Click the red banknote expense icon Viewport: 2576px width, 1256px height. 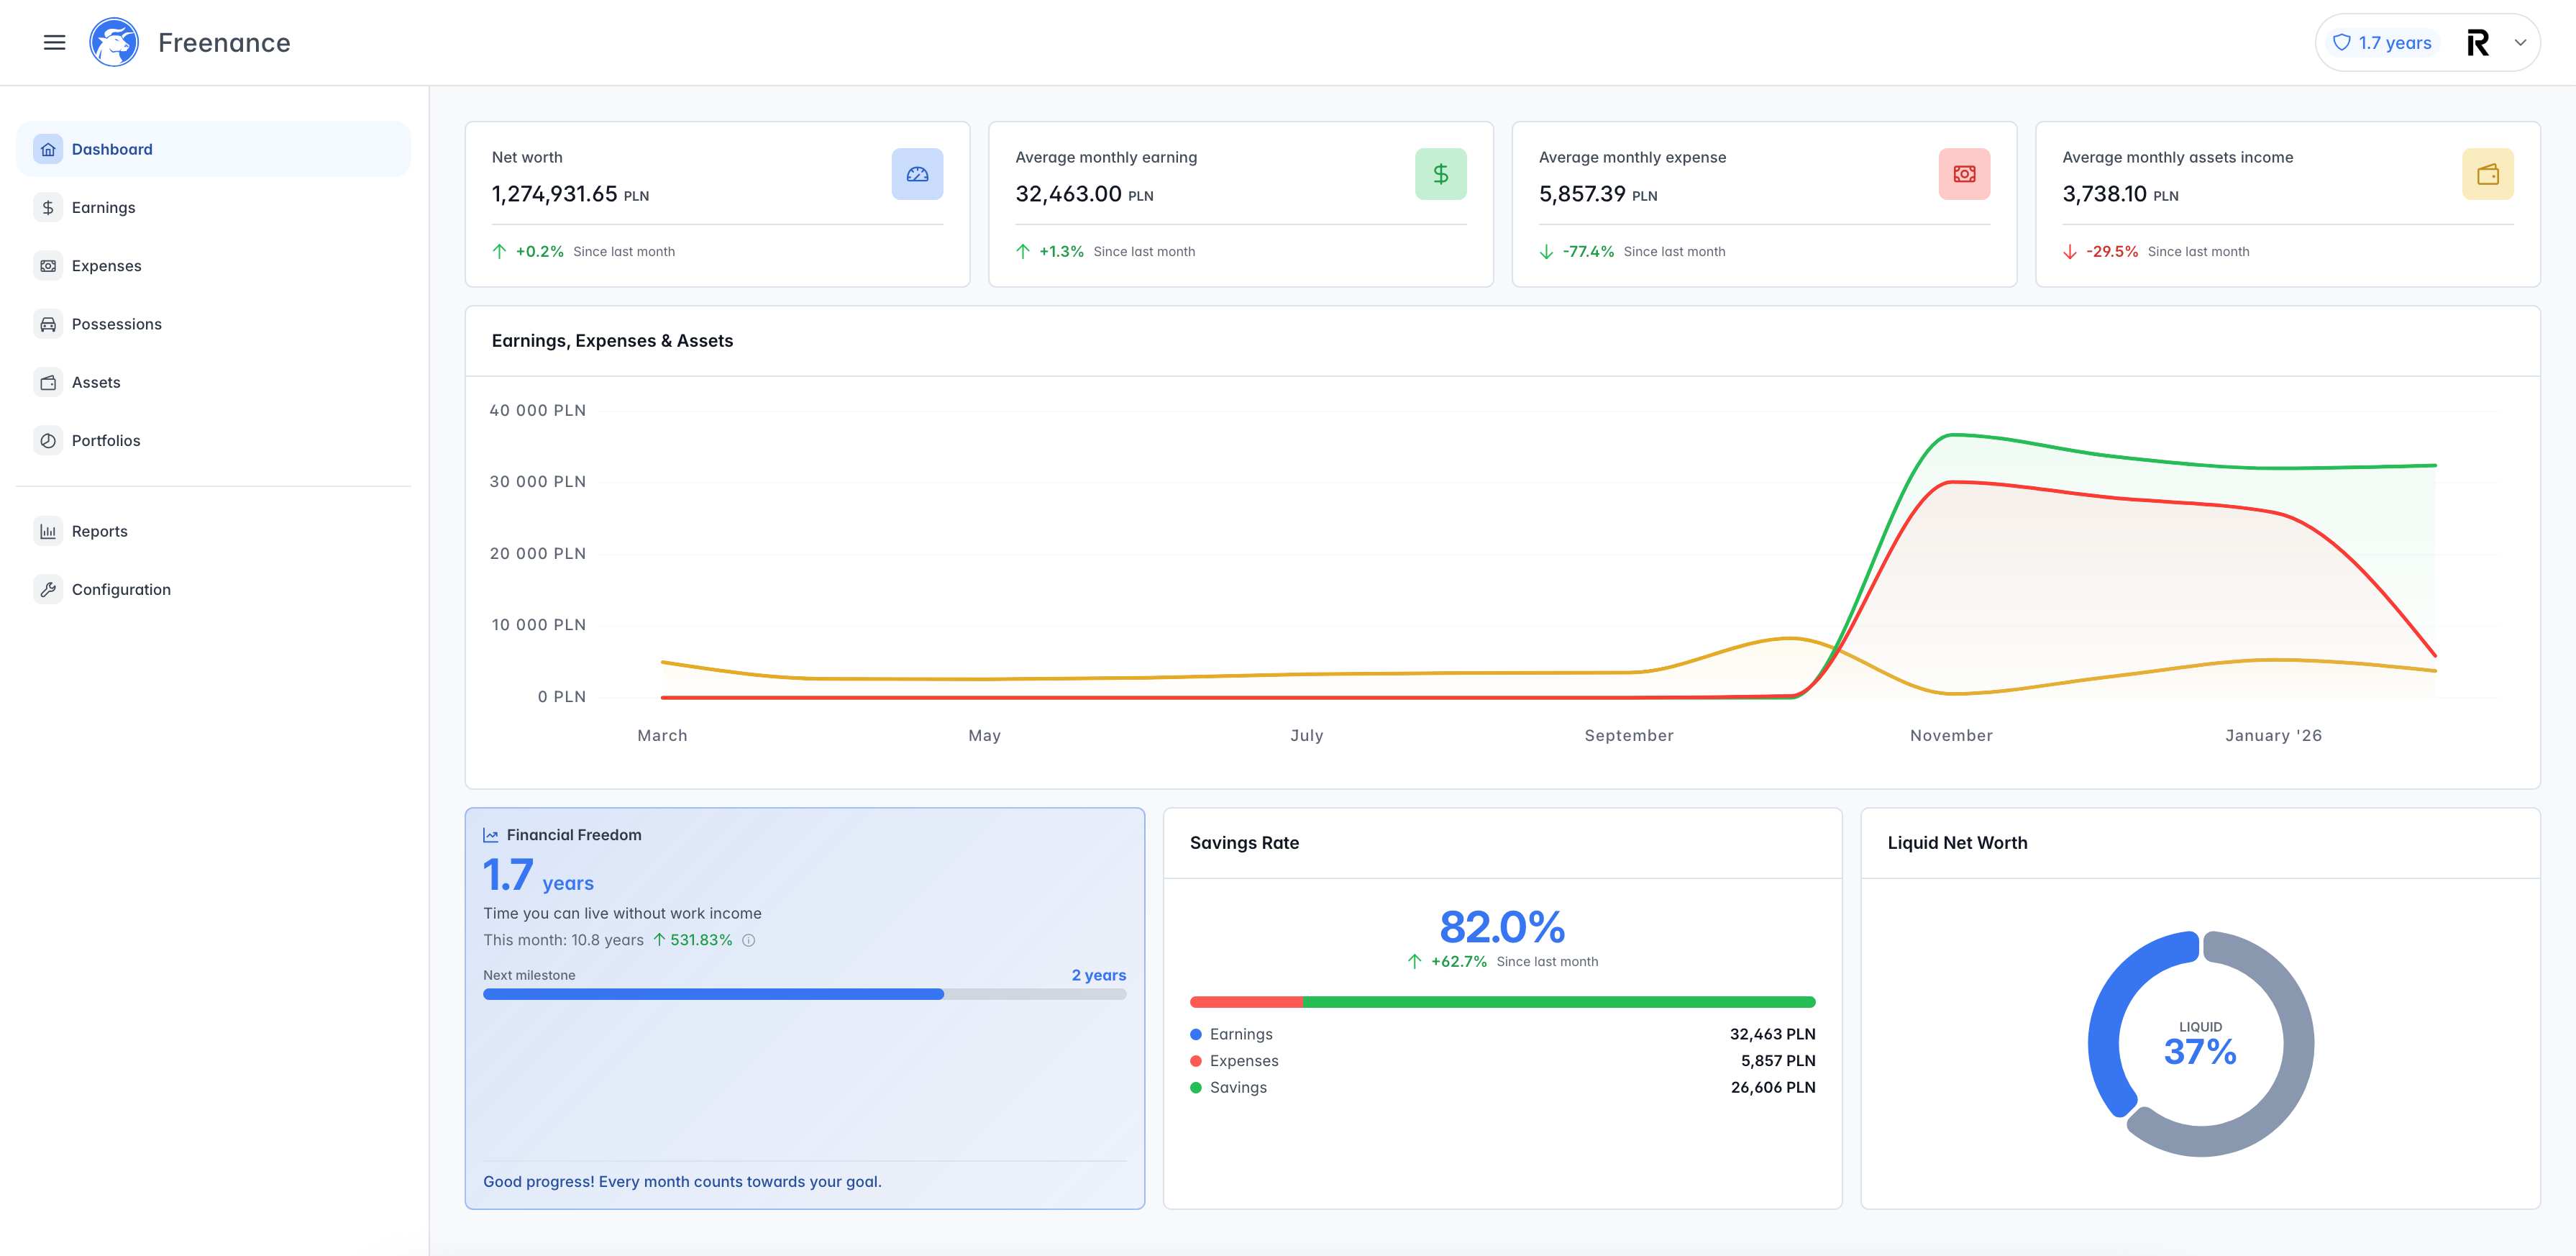(1963, 174)
